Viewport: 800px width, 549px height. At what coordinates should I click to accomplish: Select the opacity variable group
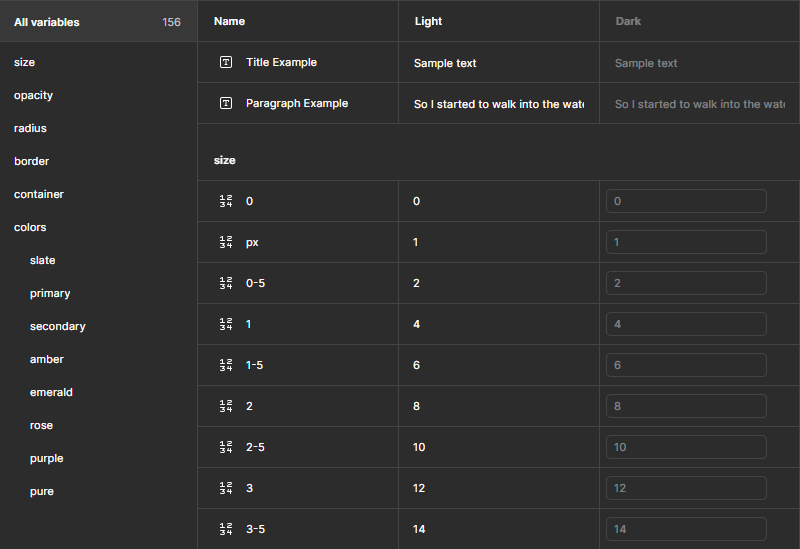[33, 95]
